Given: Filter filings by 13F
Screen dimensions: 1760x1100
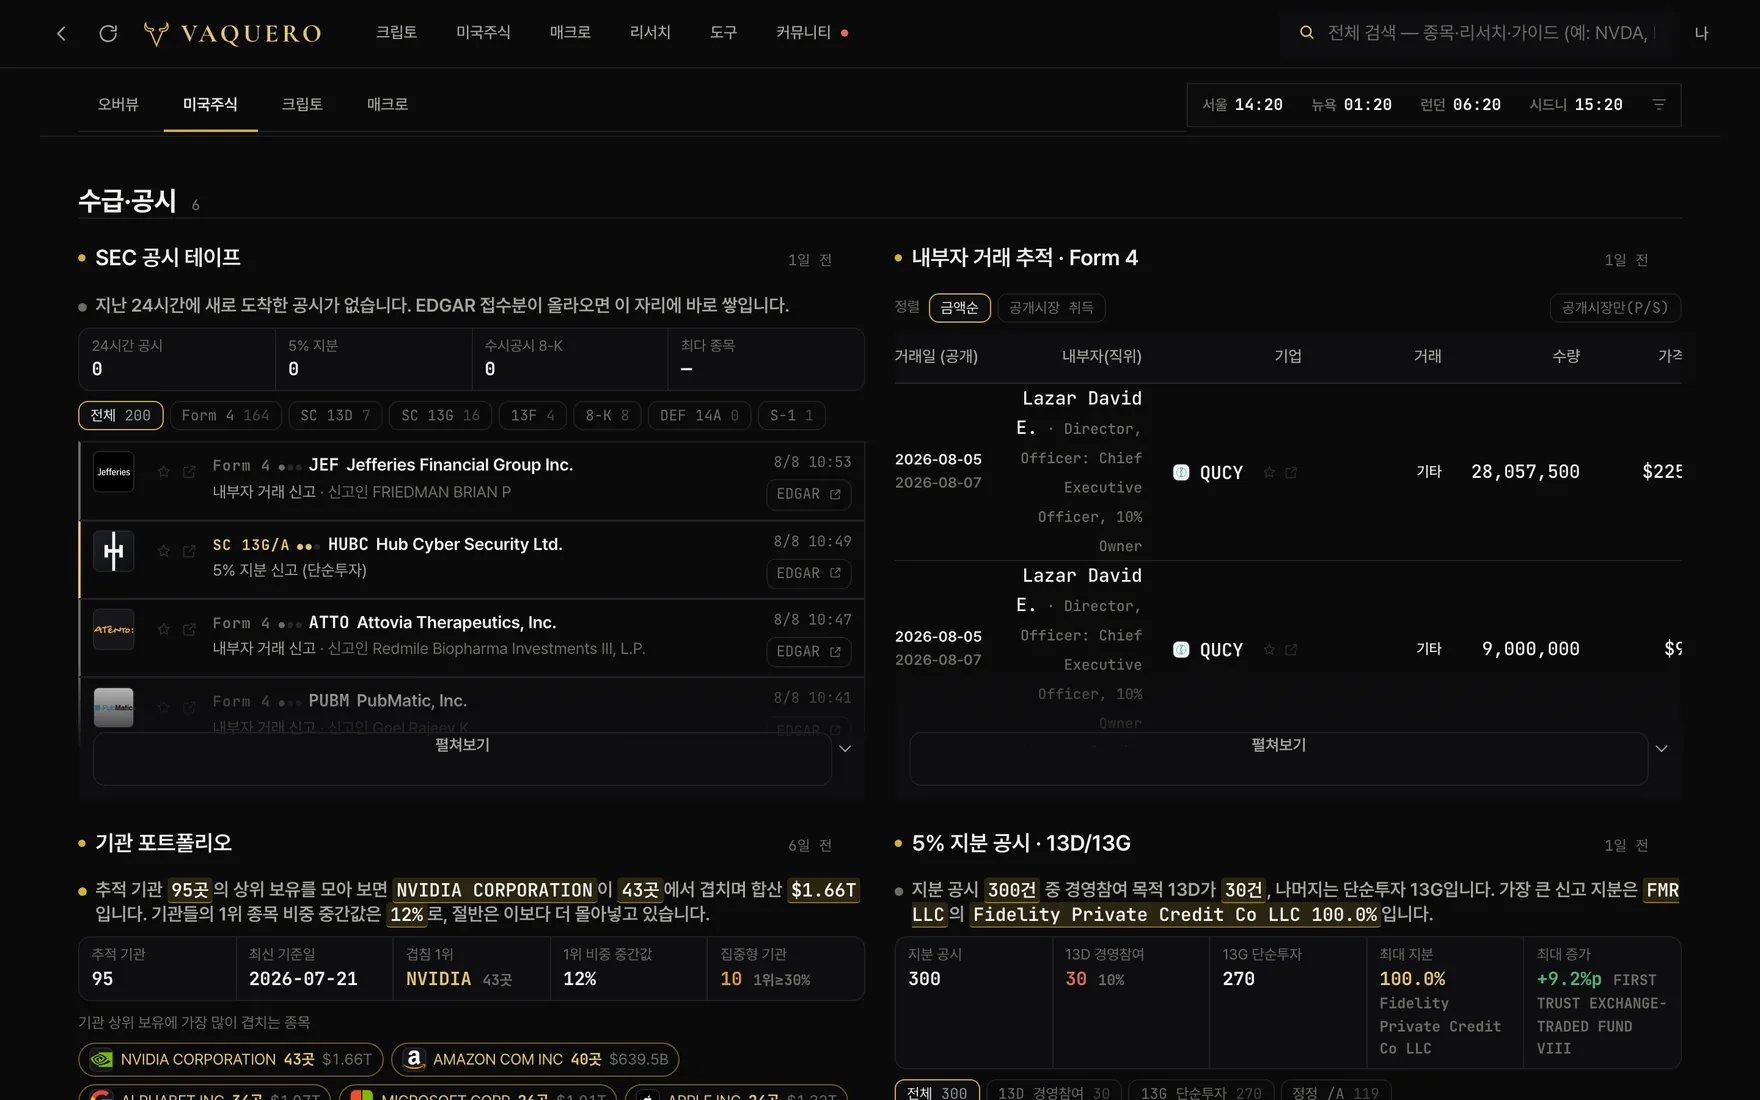Looking at the screenshot, I should [533, 415].
